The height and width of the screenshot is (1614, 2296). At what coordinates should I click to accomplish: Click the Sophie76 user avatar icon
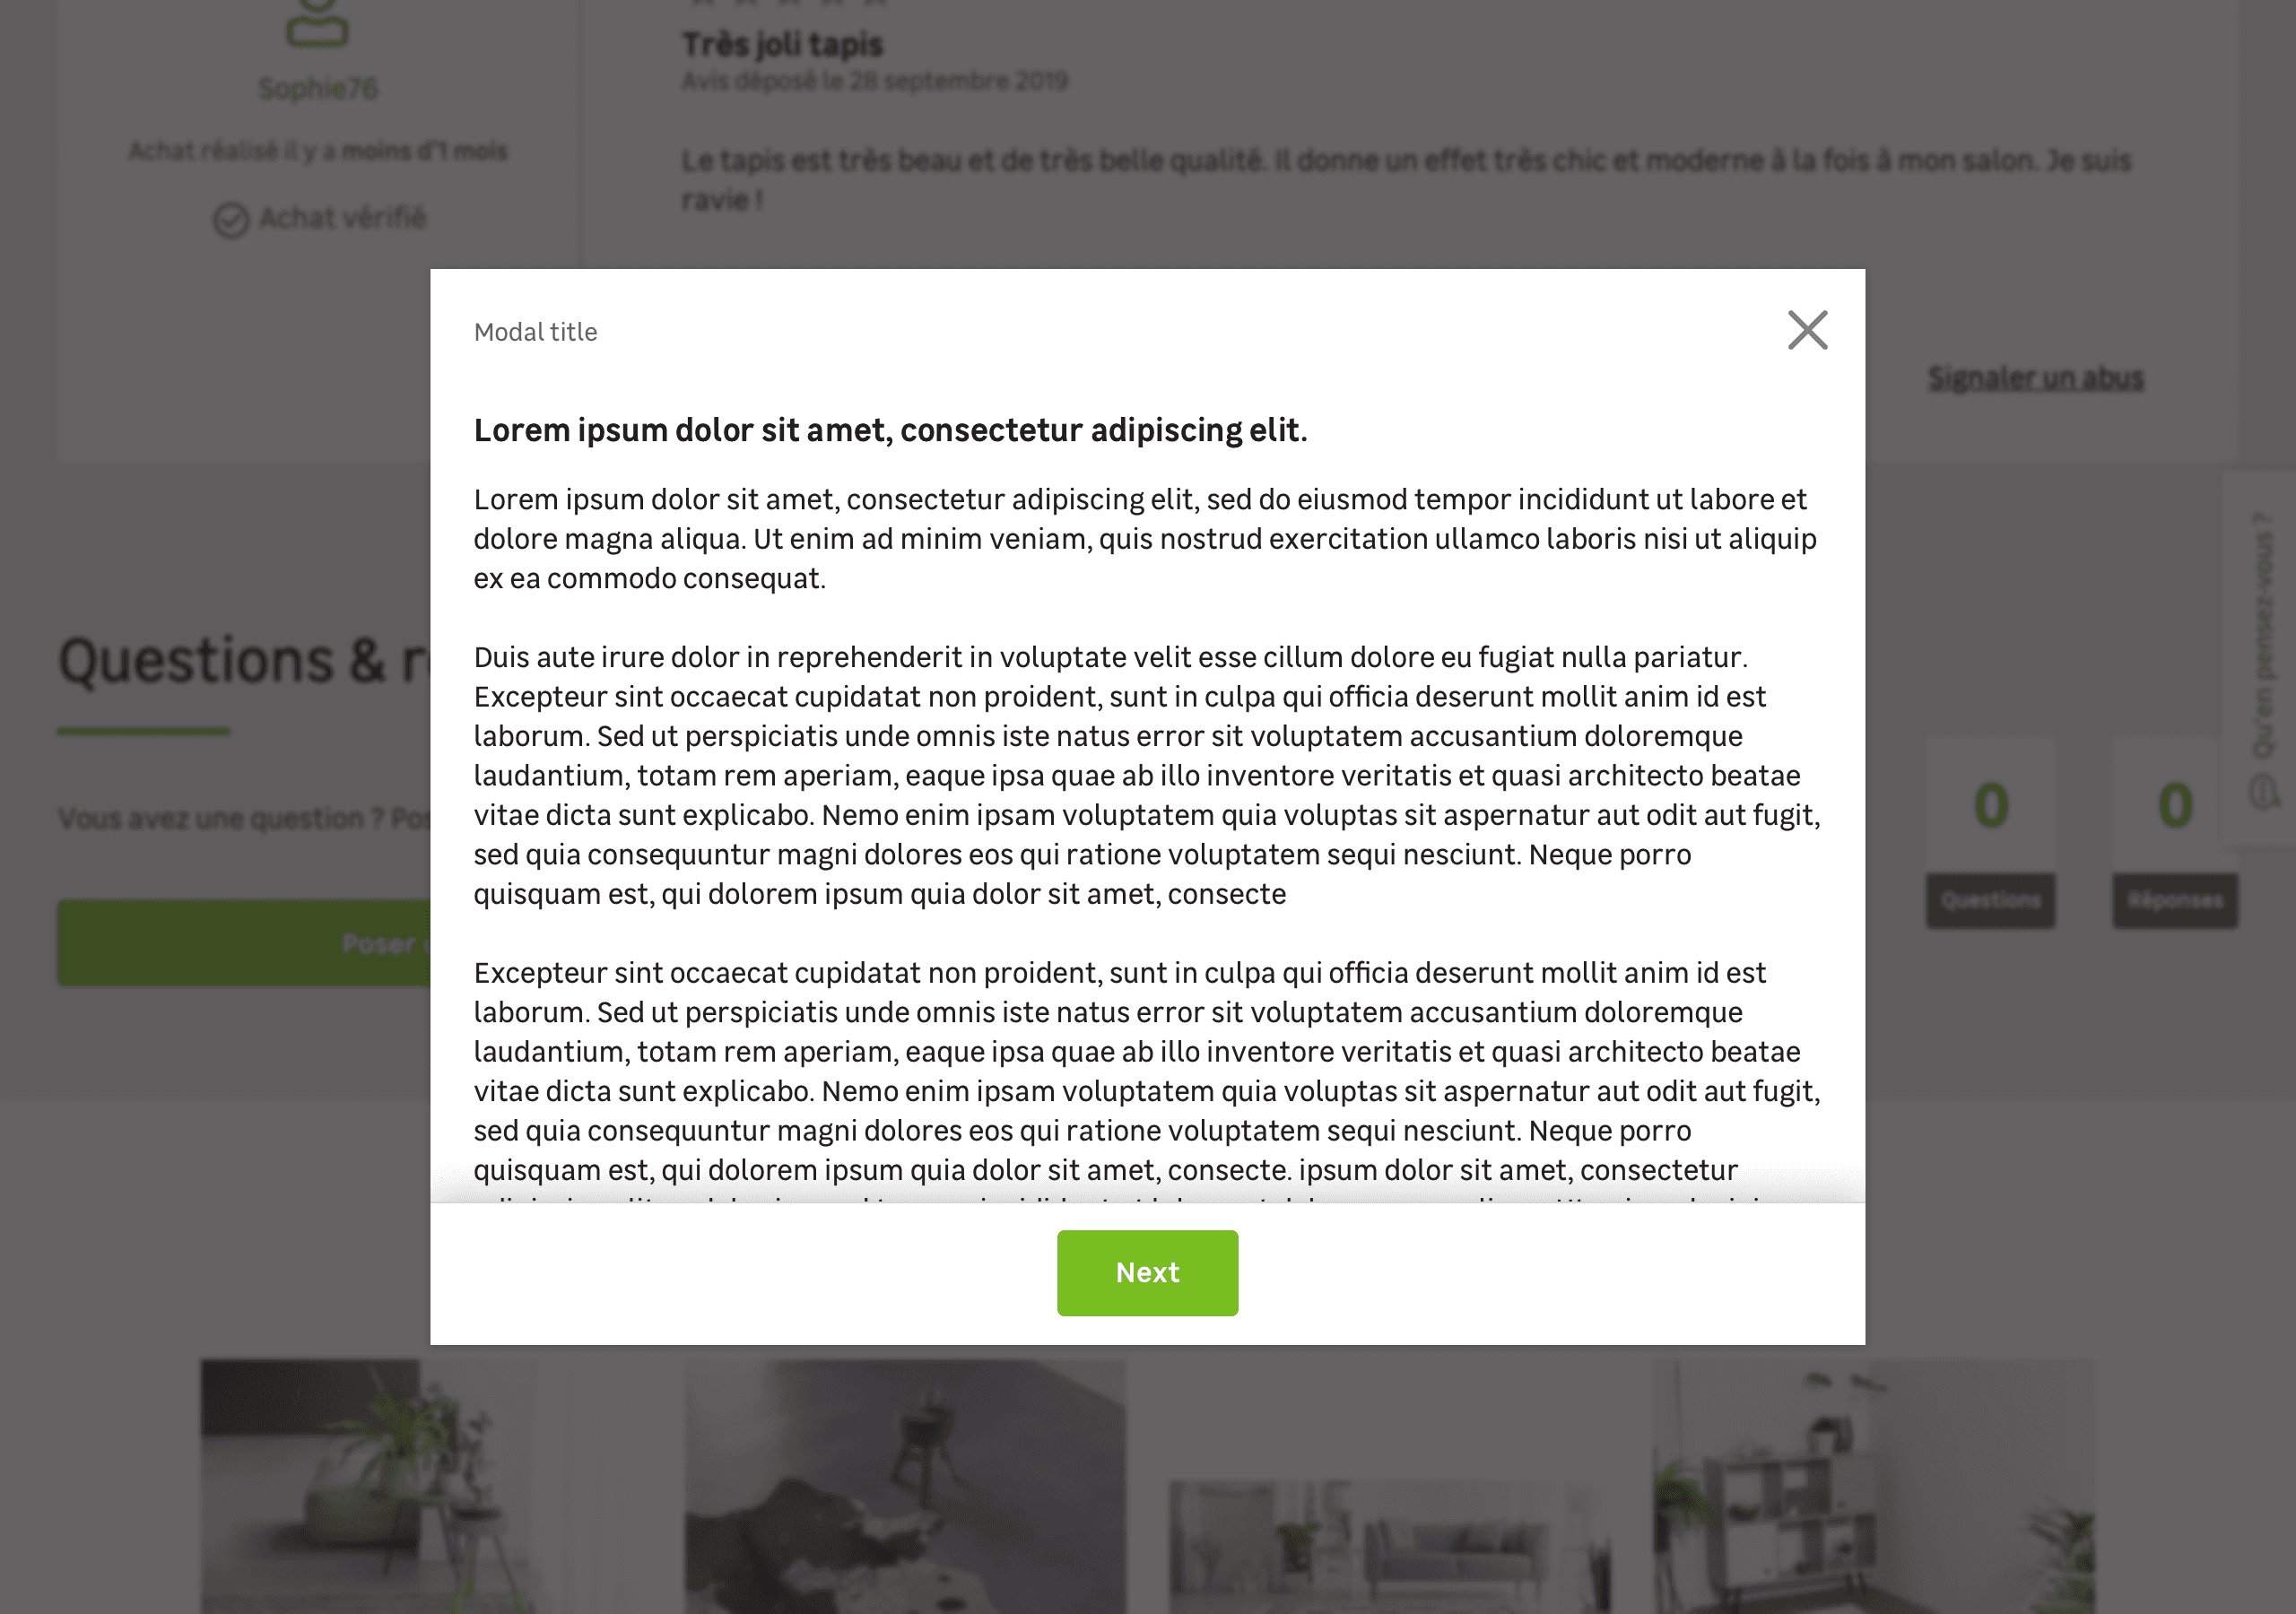tap(317, 22)
